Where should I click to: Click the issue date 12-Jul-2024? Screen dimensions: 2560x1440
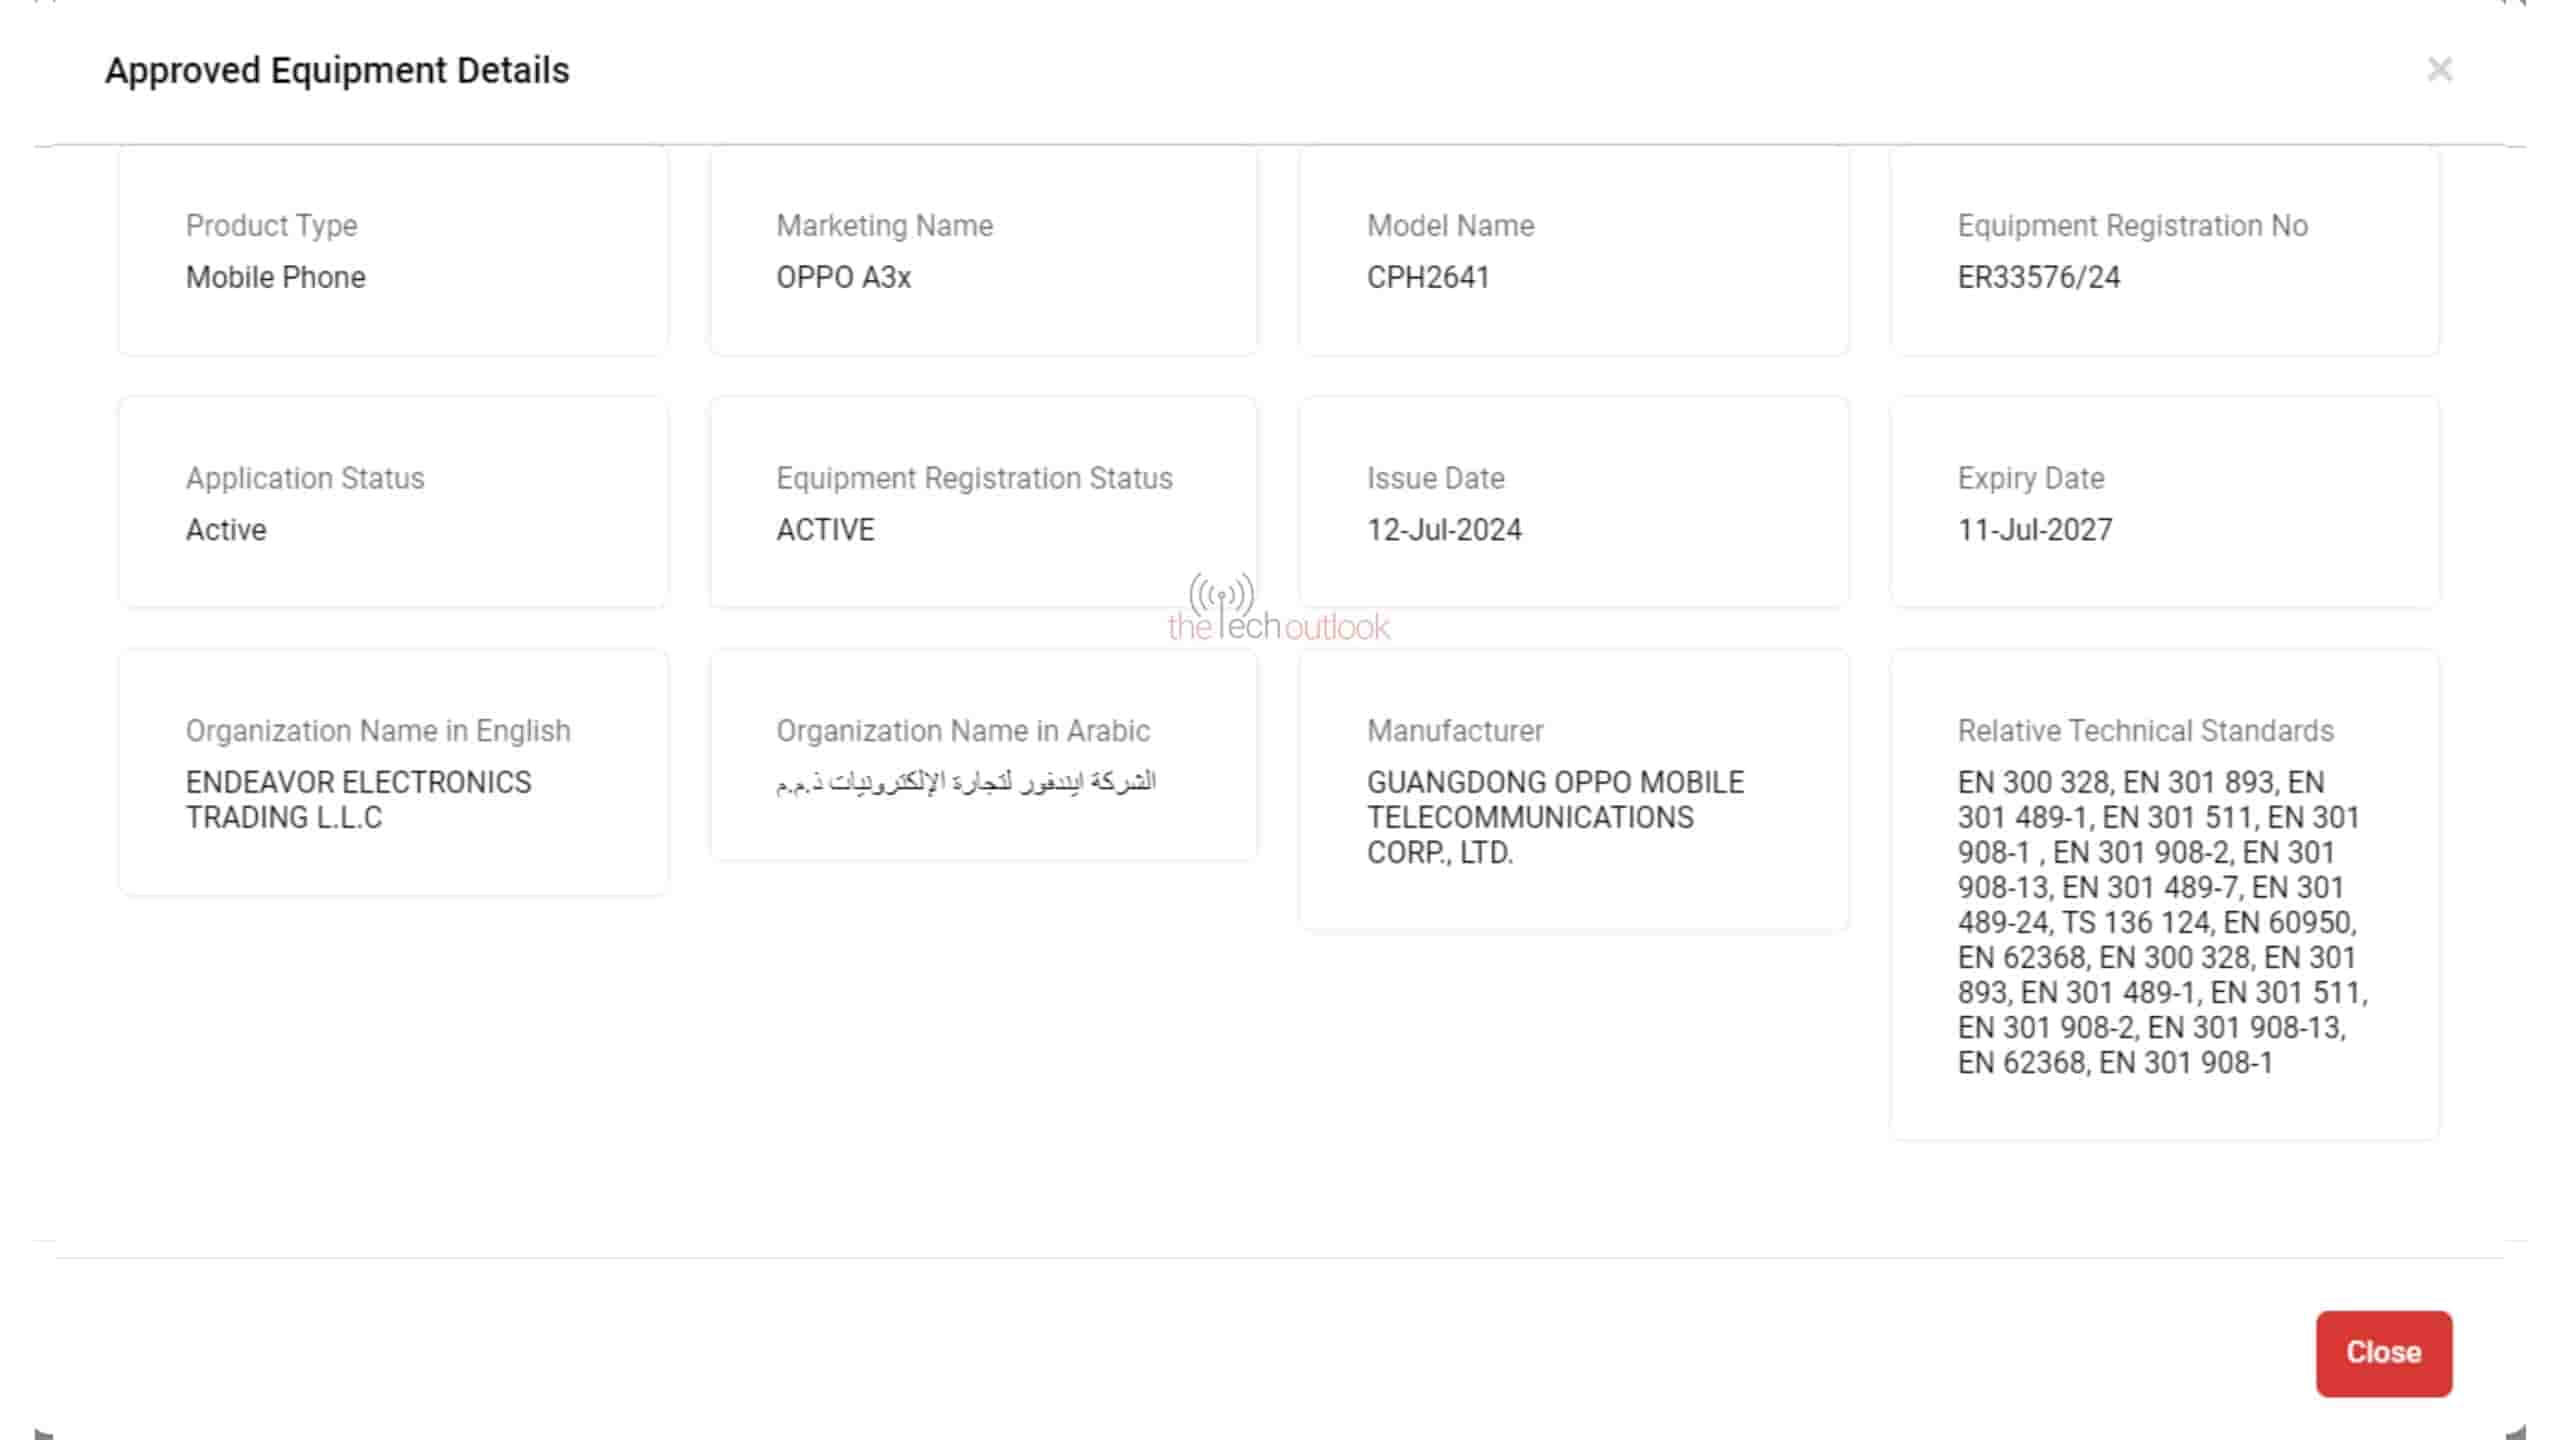pos(1444,530)
